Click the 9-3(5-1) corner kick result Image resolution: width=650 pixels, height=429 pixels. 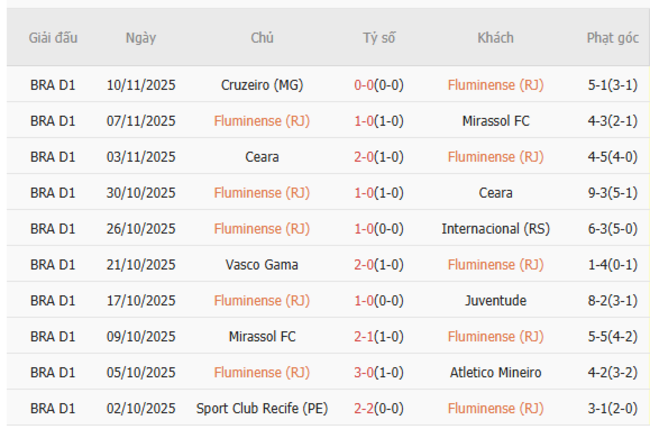pos(613,193)
